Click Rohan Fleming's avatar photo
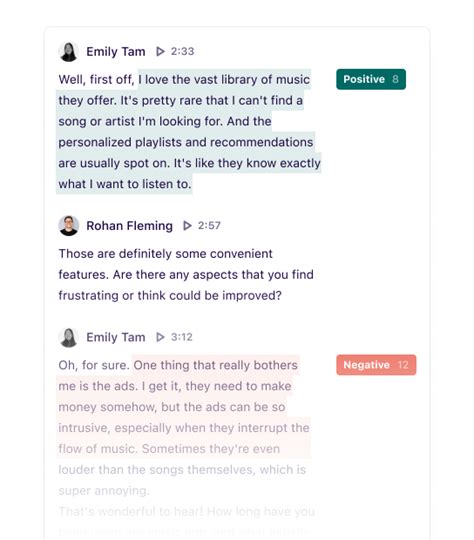 (69, 226)
